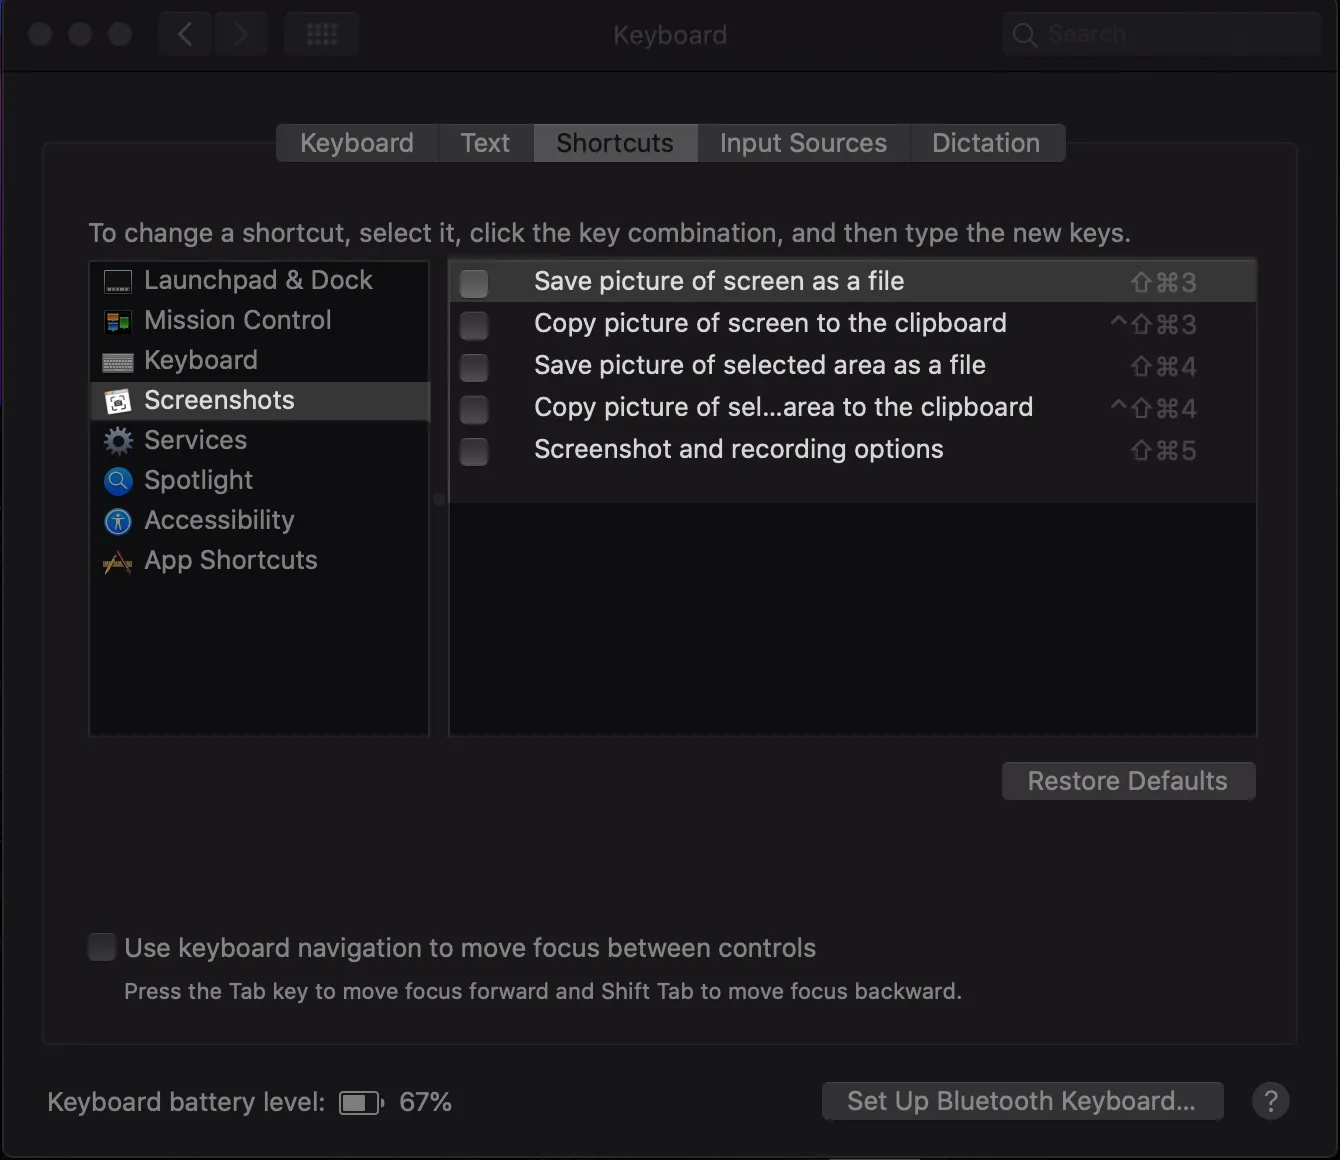Switch to the Keyboard tab

tap(357, 143)
